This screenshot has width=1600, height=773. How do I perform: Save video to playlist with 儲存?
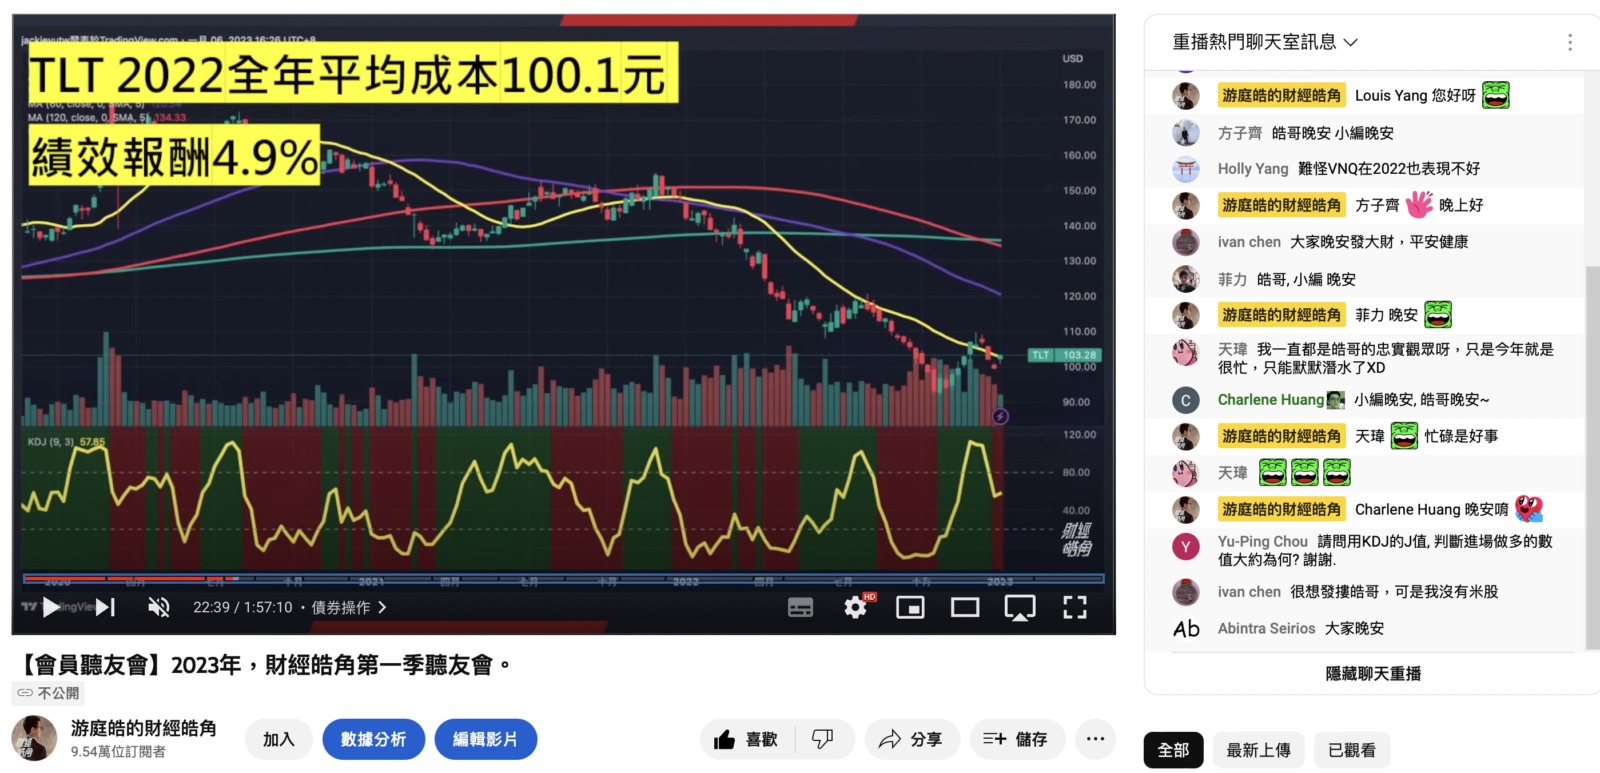[1015, 739]
